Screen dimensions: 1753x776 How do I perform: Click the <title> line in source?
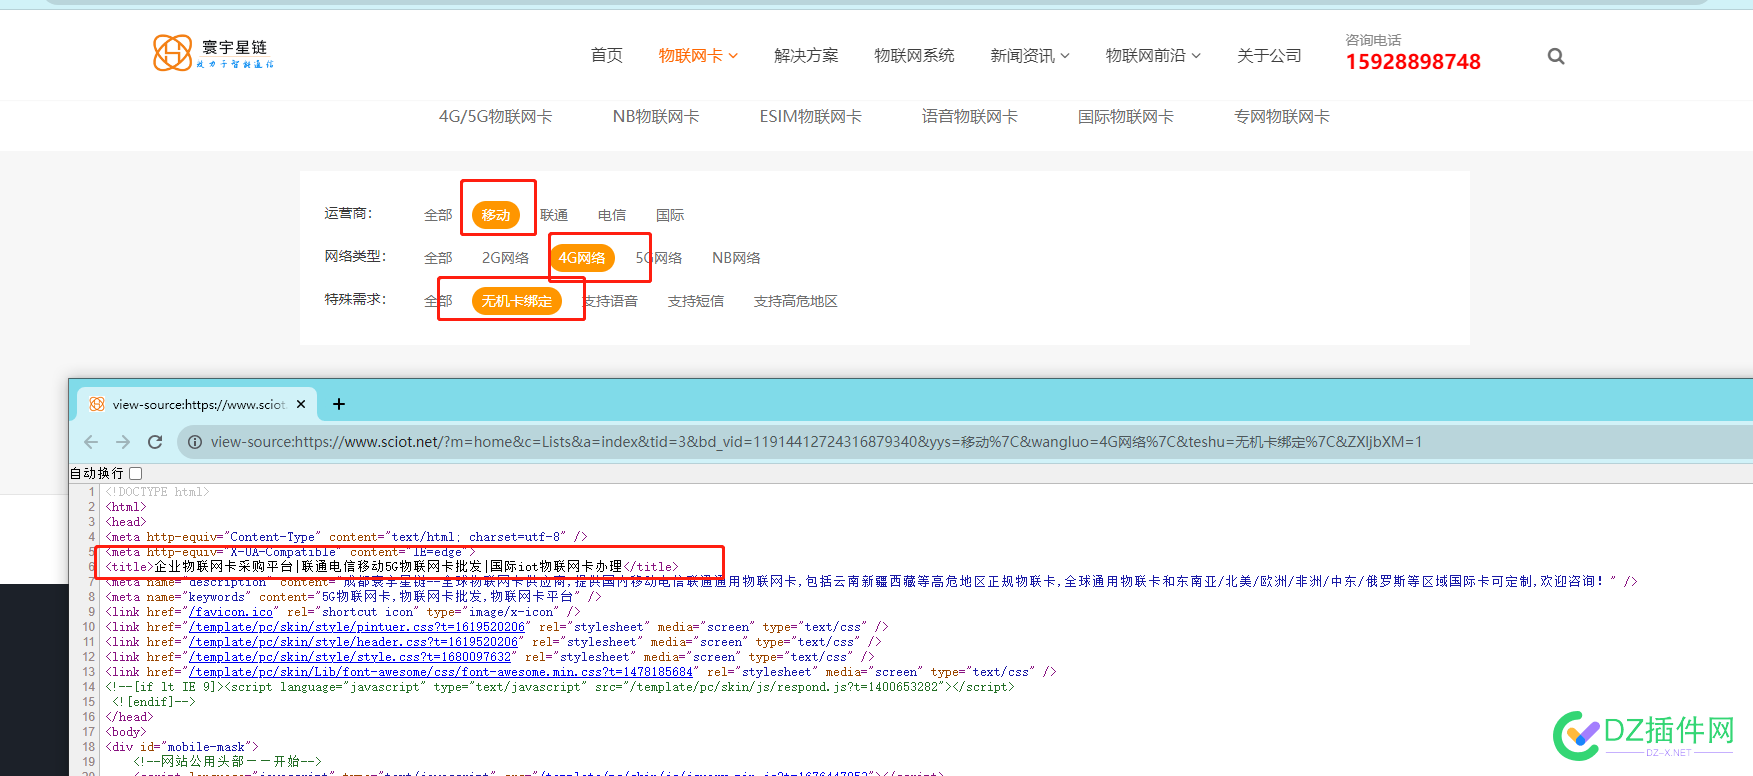point(392,567)
